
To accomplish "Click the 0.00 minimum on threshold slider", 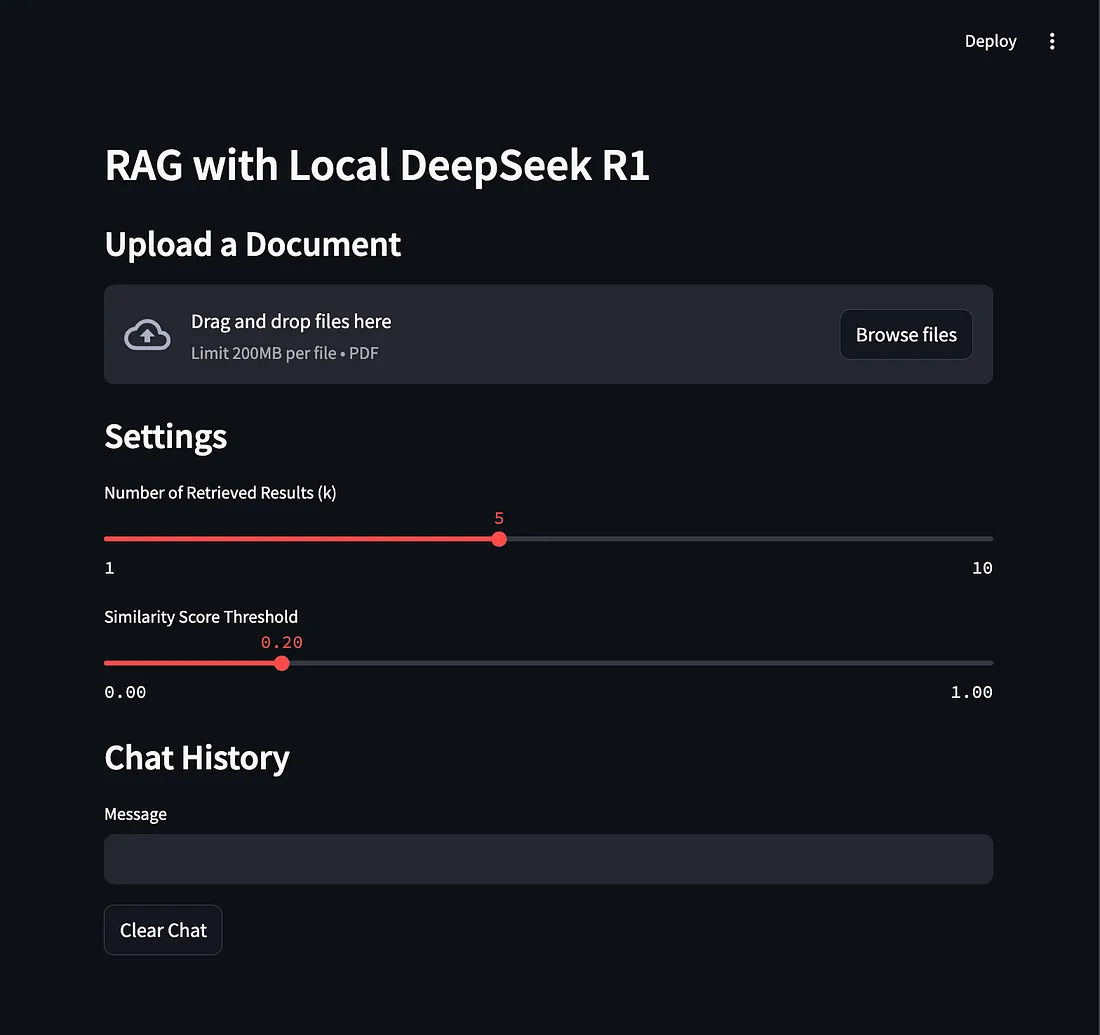I will click(x=125, y=692).
